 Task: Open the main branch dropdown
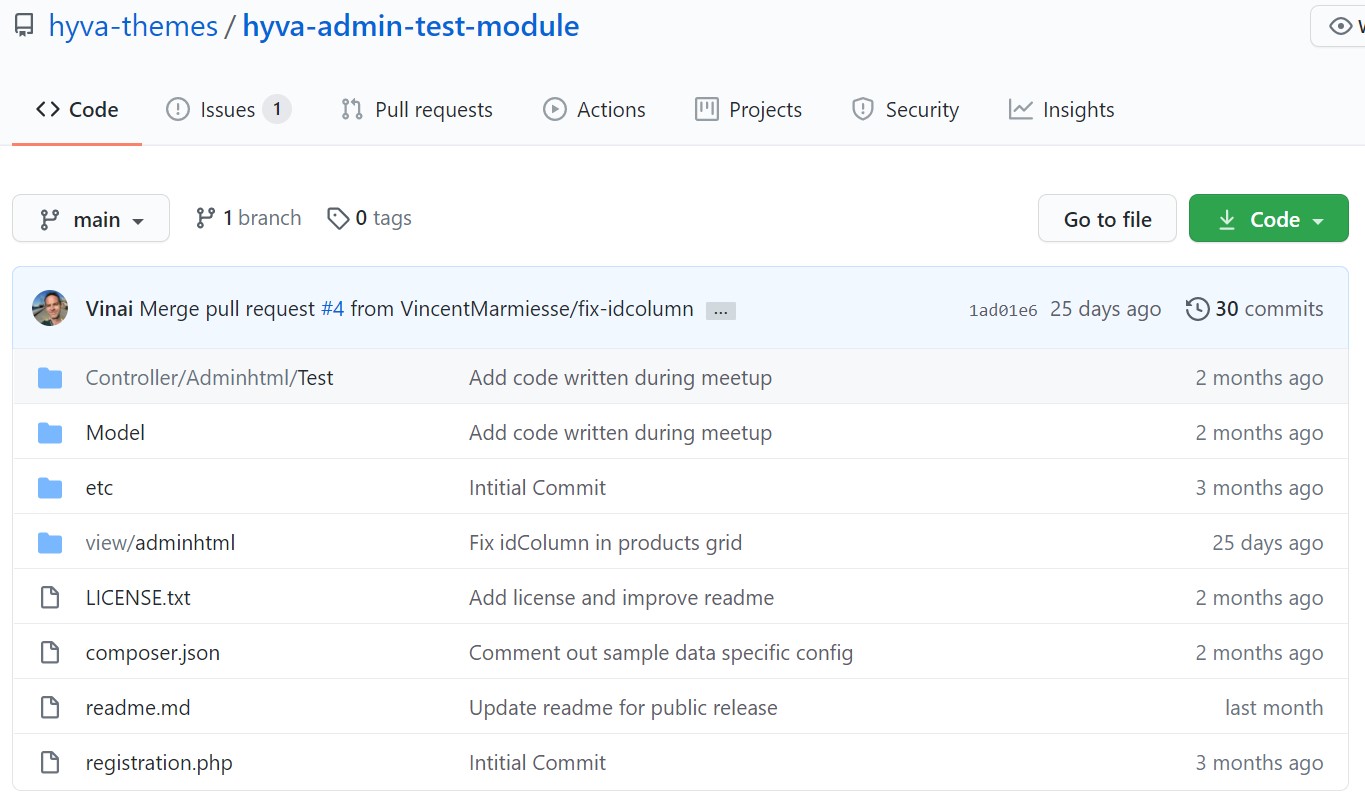pos(91,219)
